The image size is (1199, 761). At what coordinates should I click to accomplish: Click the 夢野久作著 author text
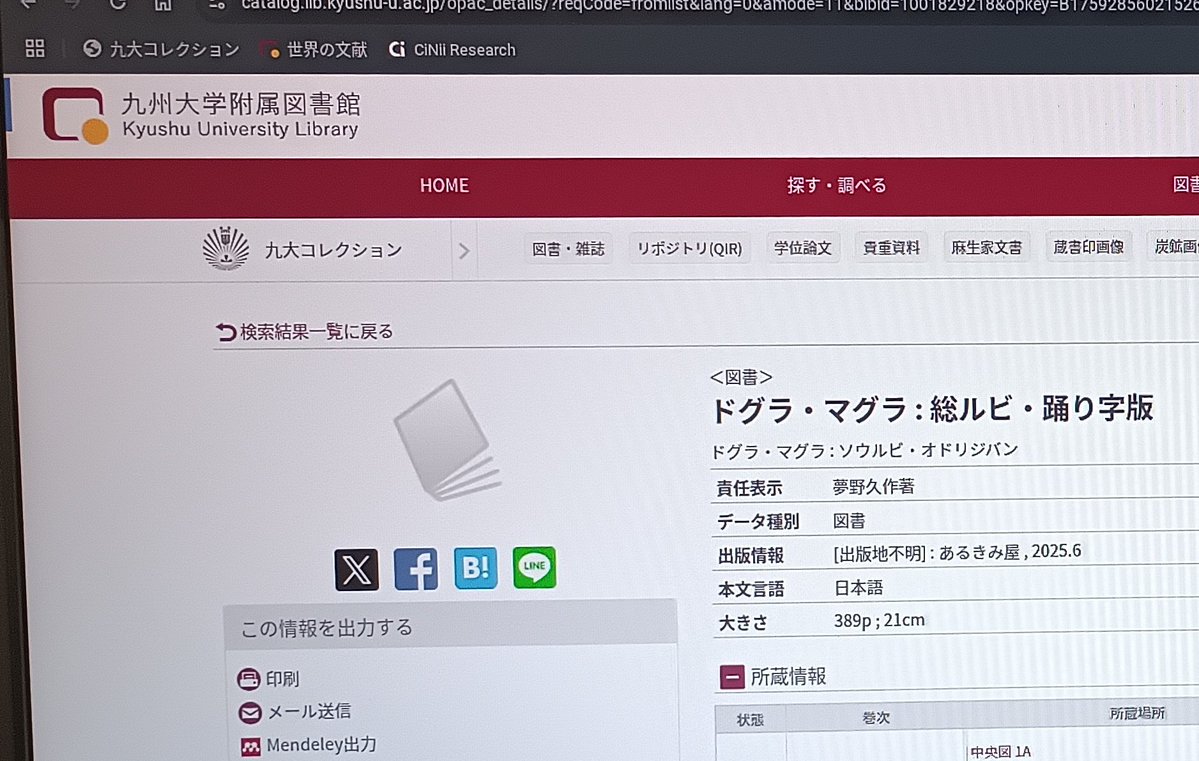873,486
